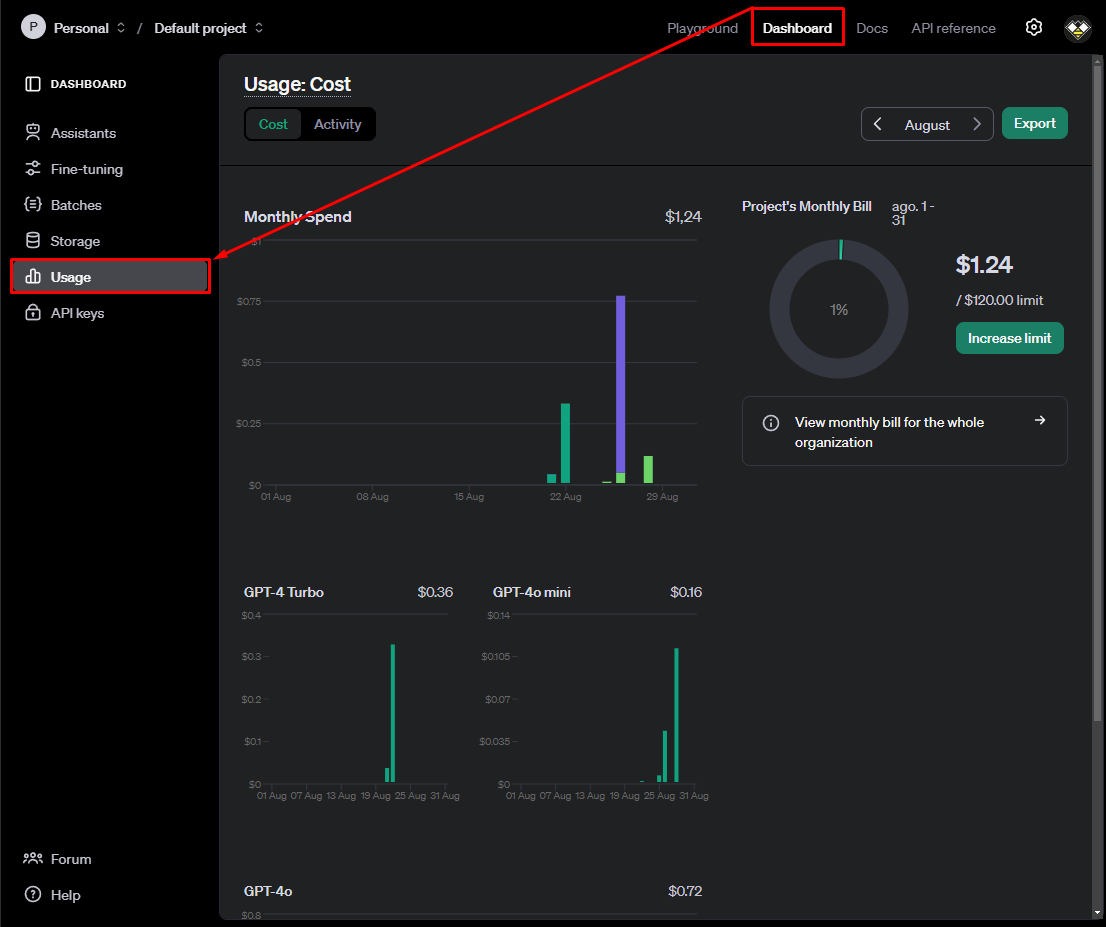This screenshot has height=927, width=1106.
Task: Open View monthly bill for whole organization
Action: [904, 431]
